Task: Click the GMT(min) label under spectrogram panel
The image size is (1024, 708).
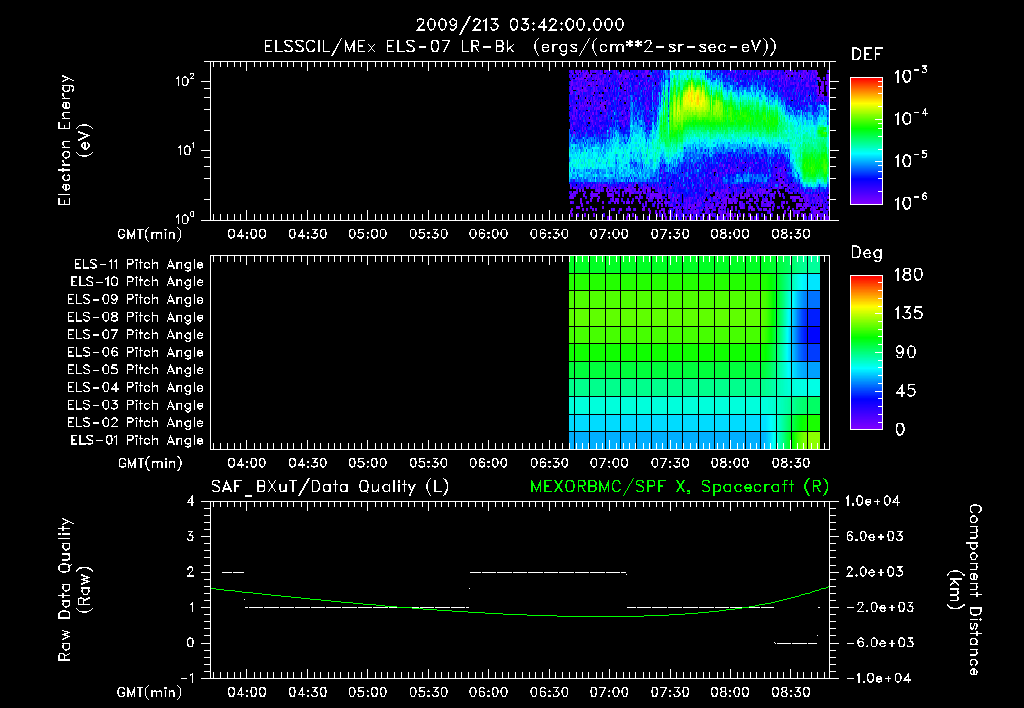Action: pos(150,234)
